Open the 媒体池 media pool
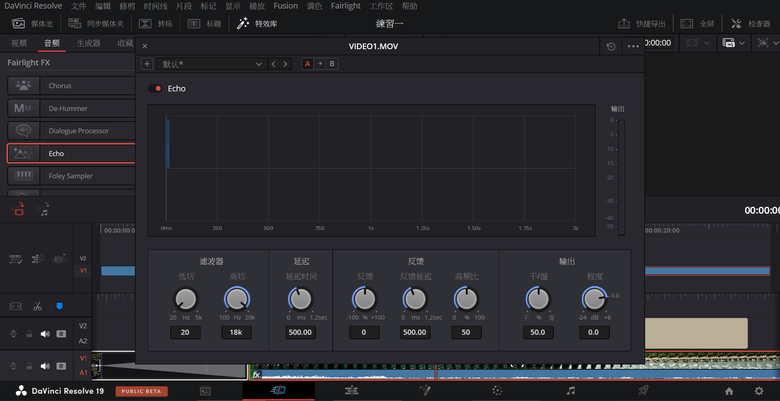Screen dimensions: 780x401 [x=32, y=23]
